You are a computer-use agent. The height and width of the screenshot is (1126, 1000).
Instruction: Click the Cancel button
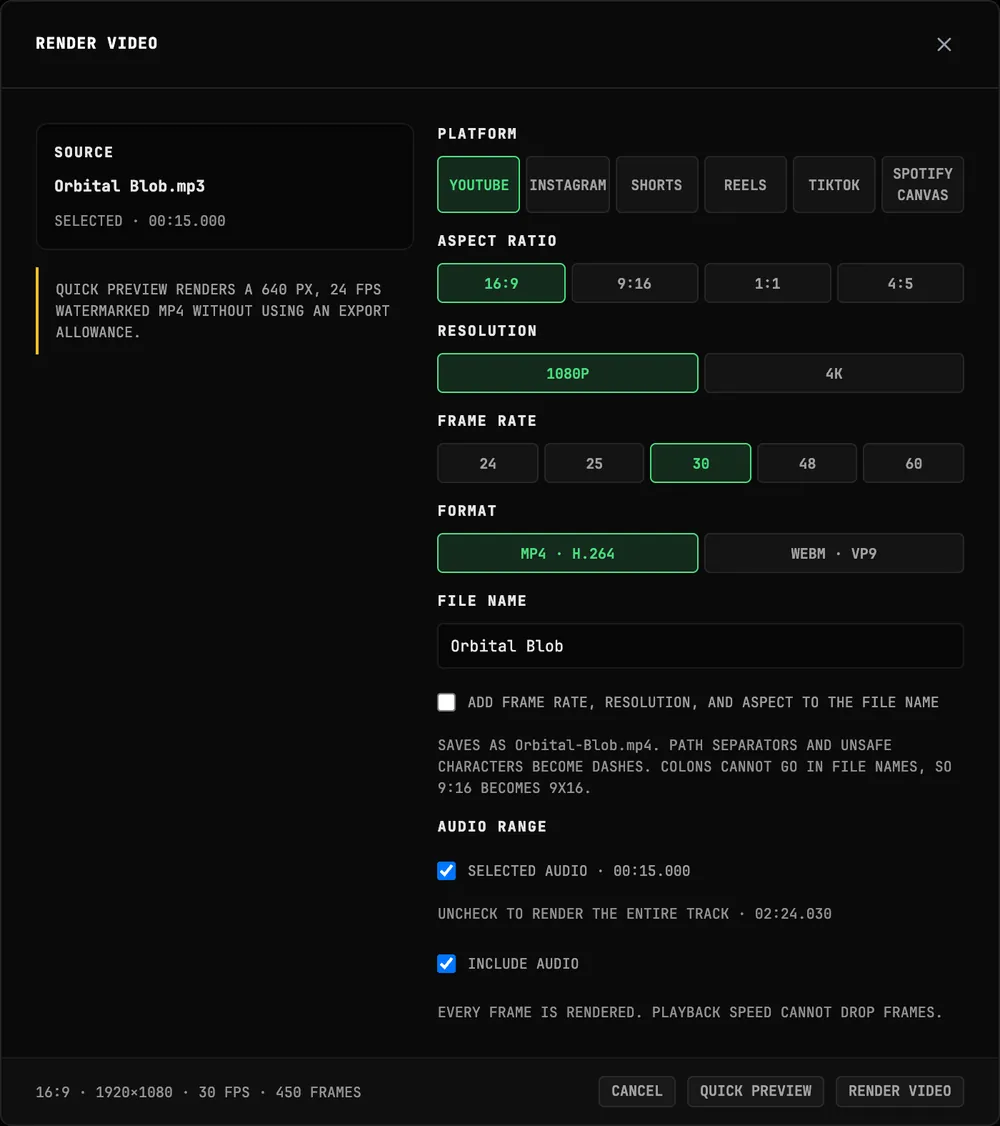click(x=637, y=1091)
